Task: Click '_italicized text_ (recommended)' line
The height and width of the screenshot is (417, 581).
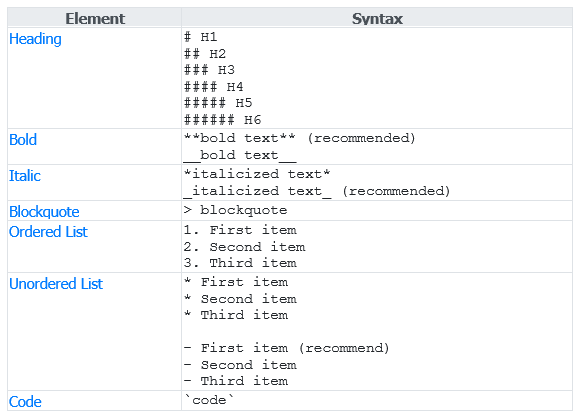Action: tap(317, 191)
